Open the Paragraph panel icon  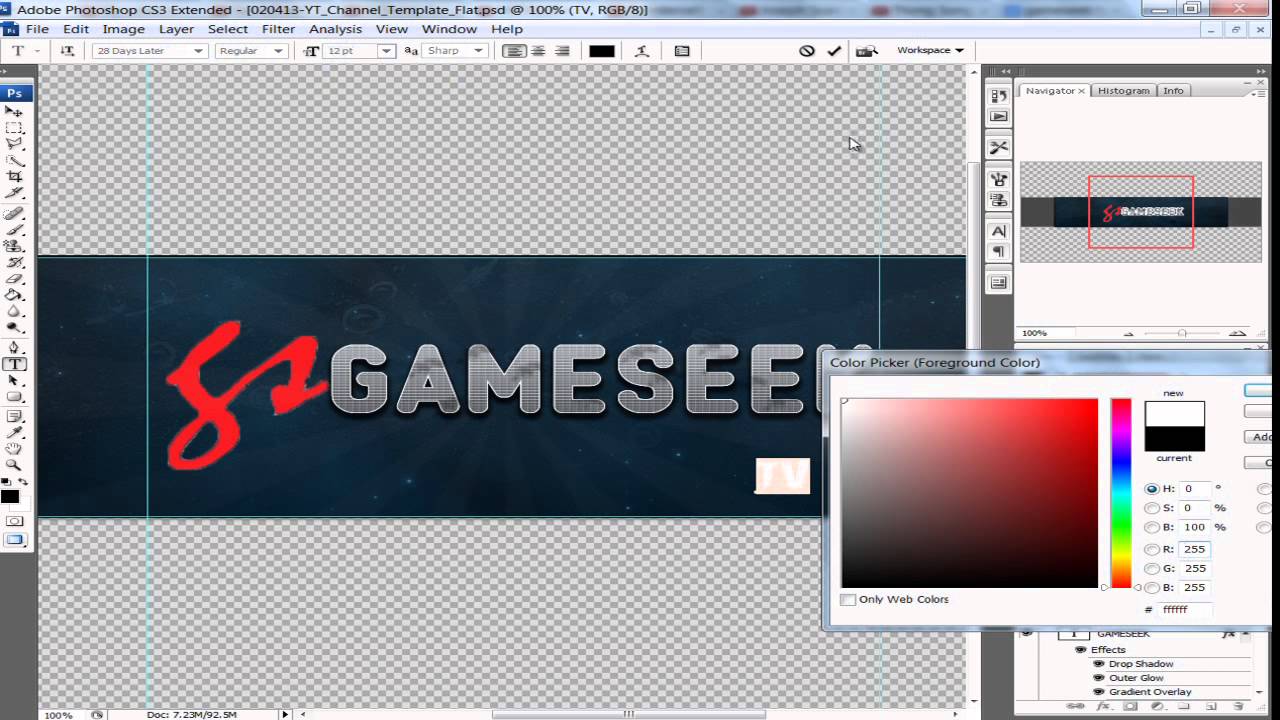click(999, 251)
